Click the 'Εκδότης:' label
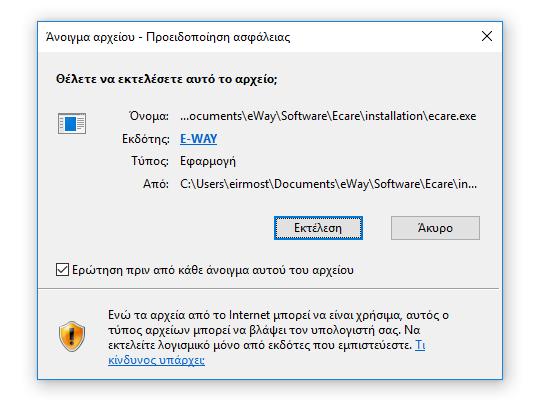Viewport: 547px width, 403px height. 145,139
